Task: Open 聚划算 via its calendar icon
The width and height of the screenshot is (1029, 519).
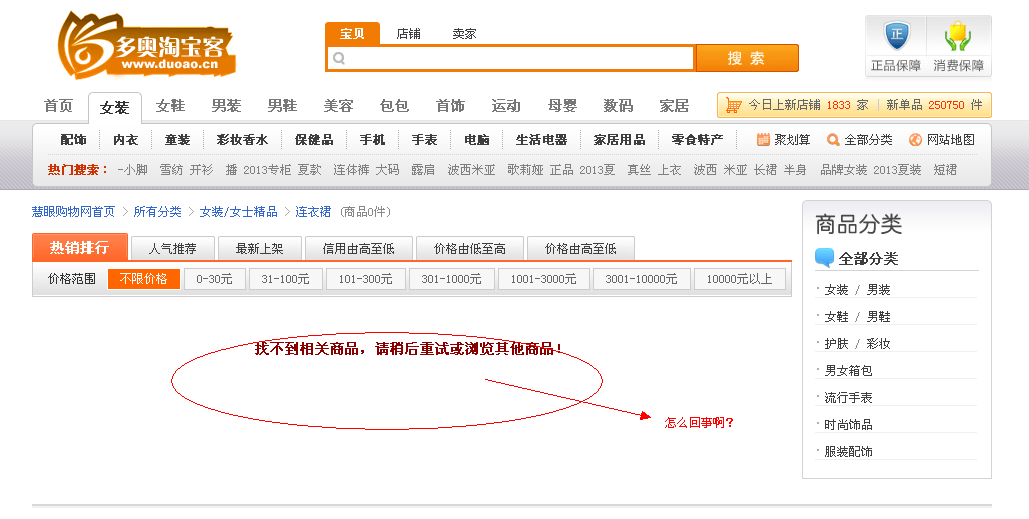Action: click(763, 140)
